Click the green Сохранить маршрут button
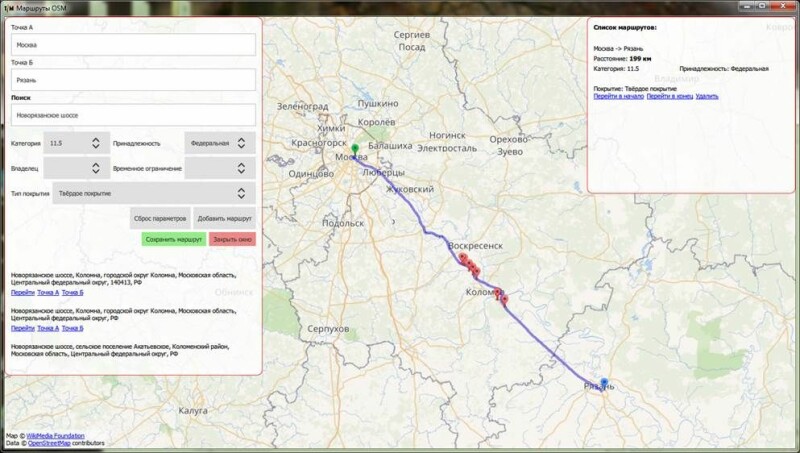This screenshot has height=453, width=800. (x=174, y=240)
